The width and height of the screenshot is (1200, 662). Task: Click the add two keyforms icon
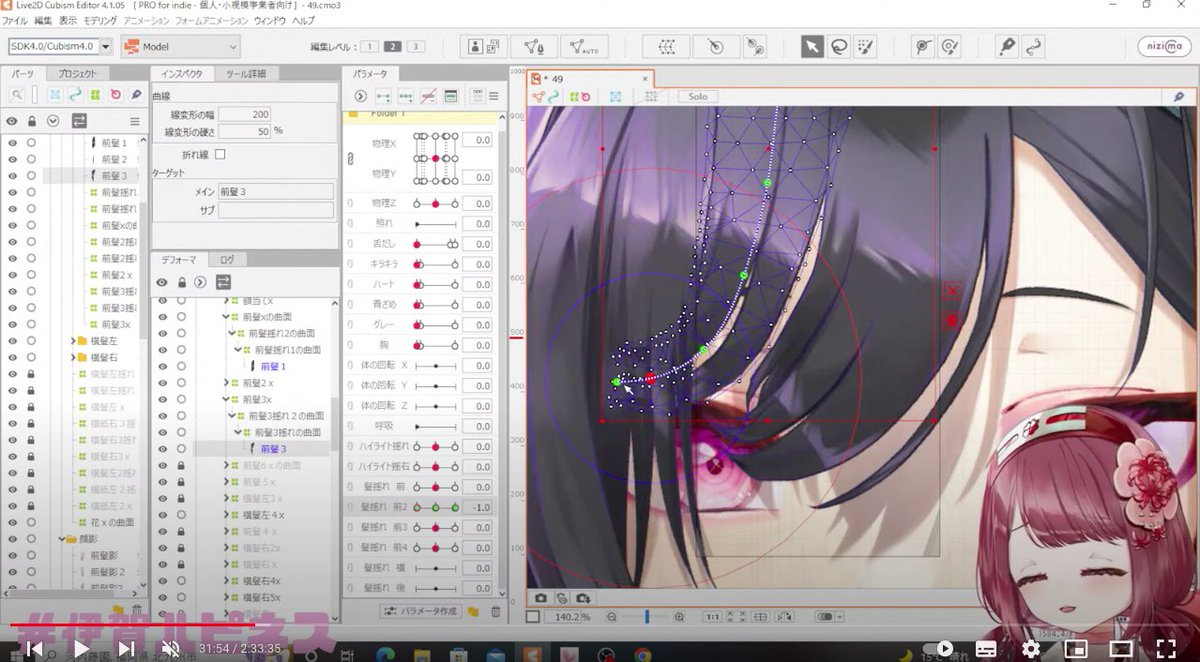[382, 96]
